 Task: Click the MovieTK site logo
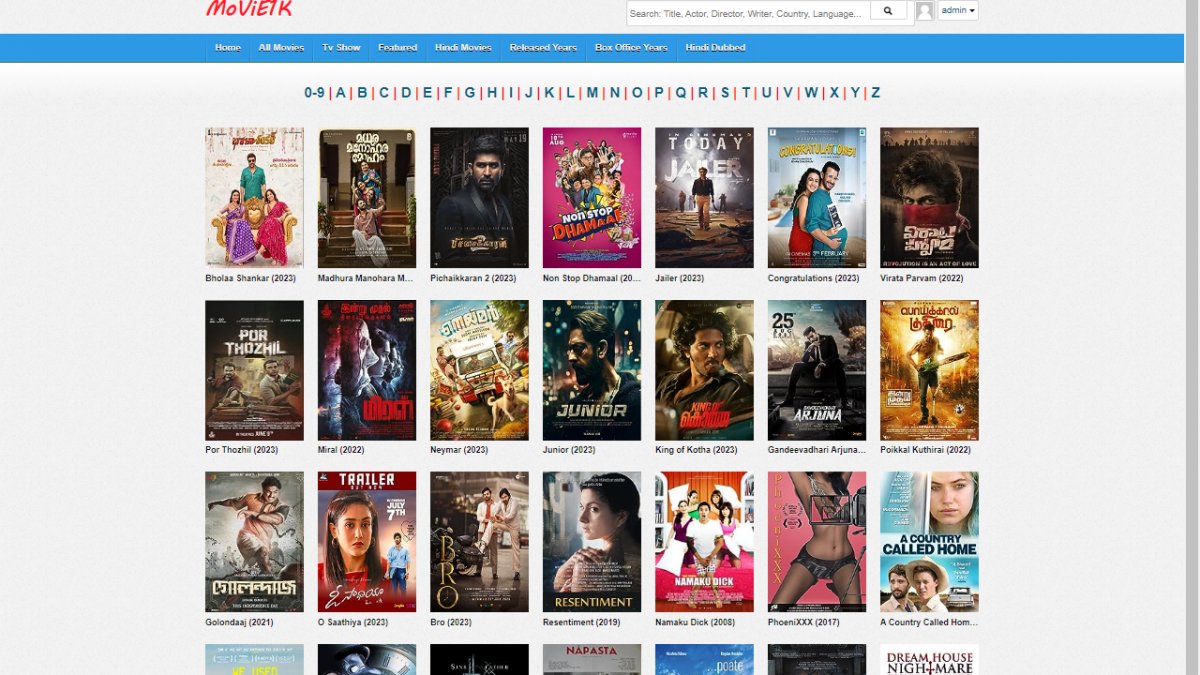249,9
